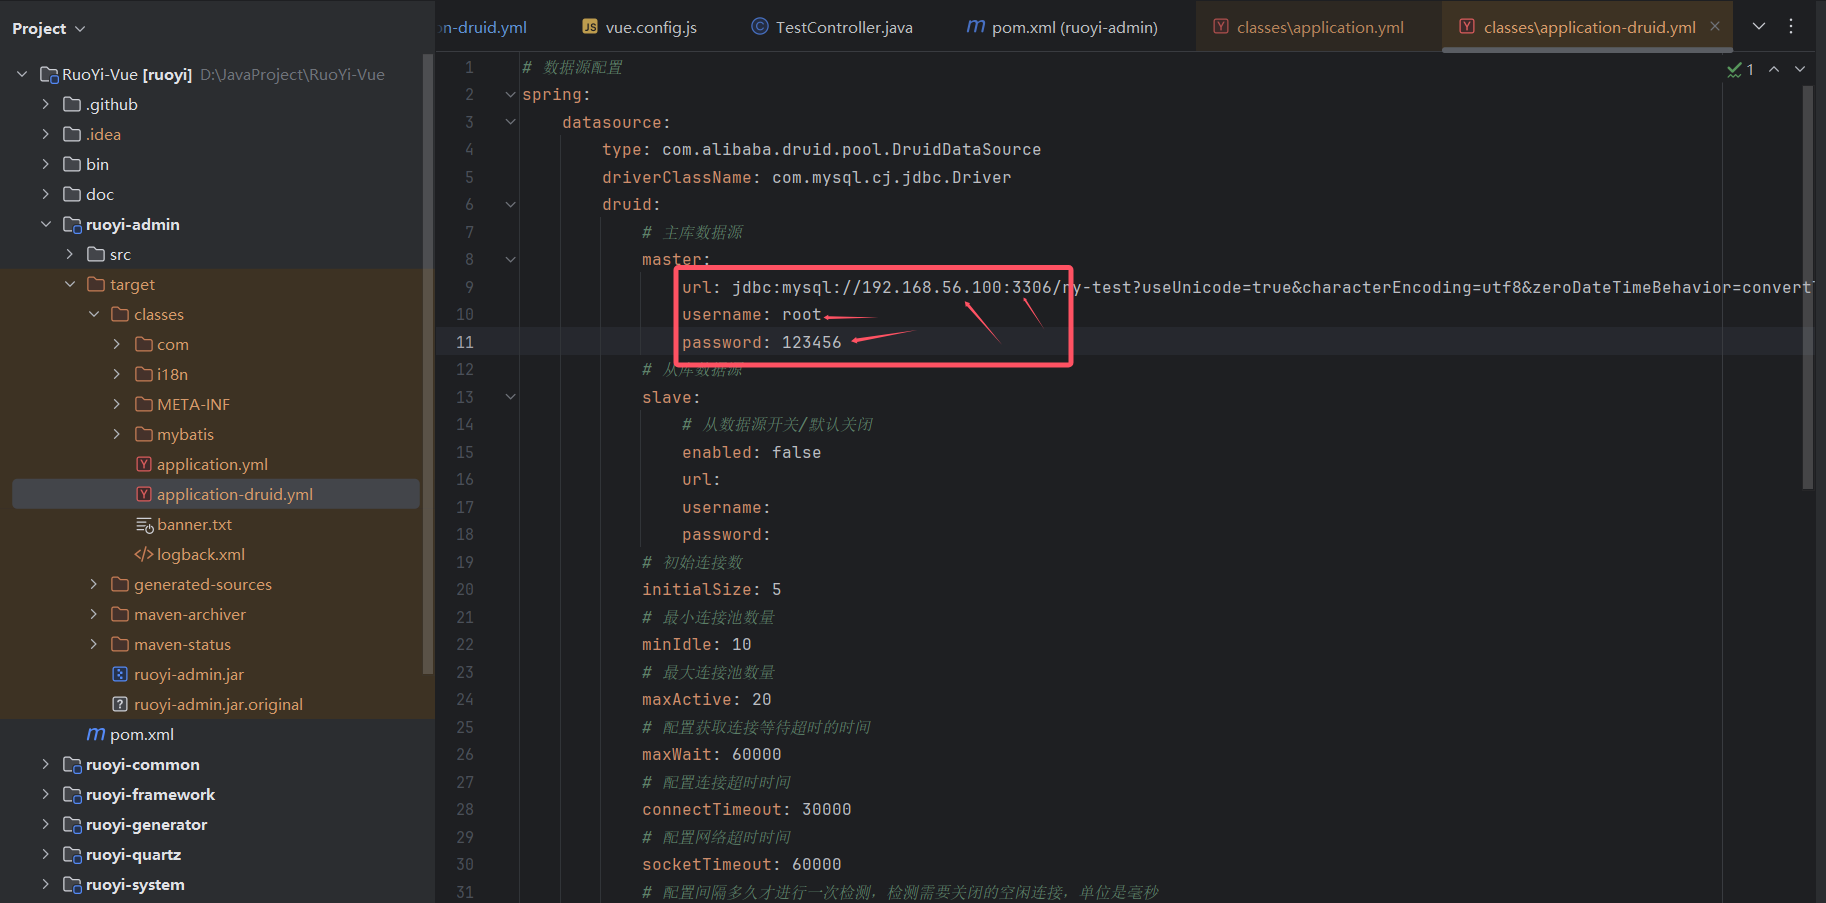Click the logback.xml file icon
This screenshot has width=1826, height=903.
[x=144, y=555]
